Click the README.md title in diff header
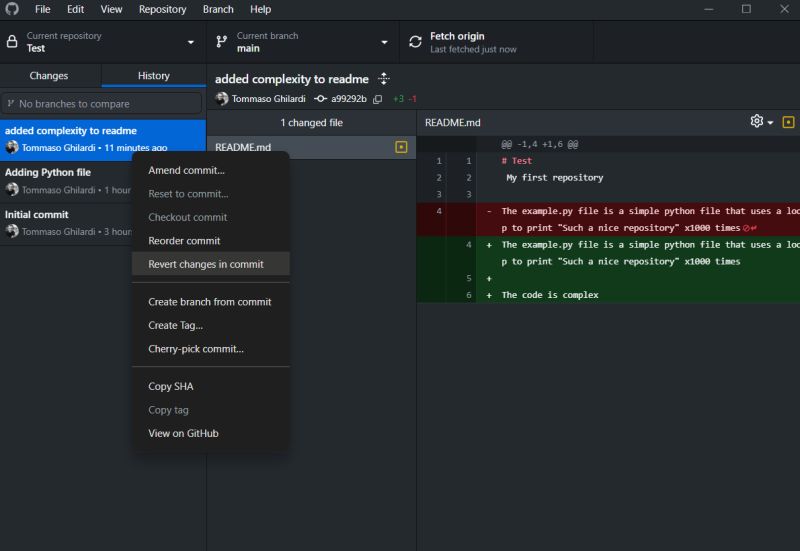Image resolution: width=800 pixels, height=551 pixels. tap(453, 123)
